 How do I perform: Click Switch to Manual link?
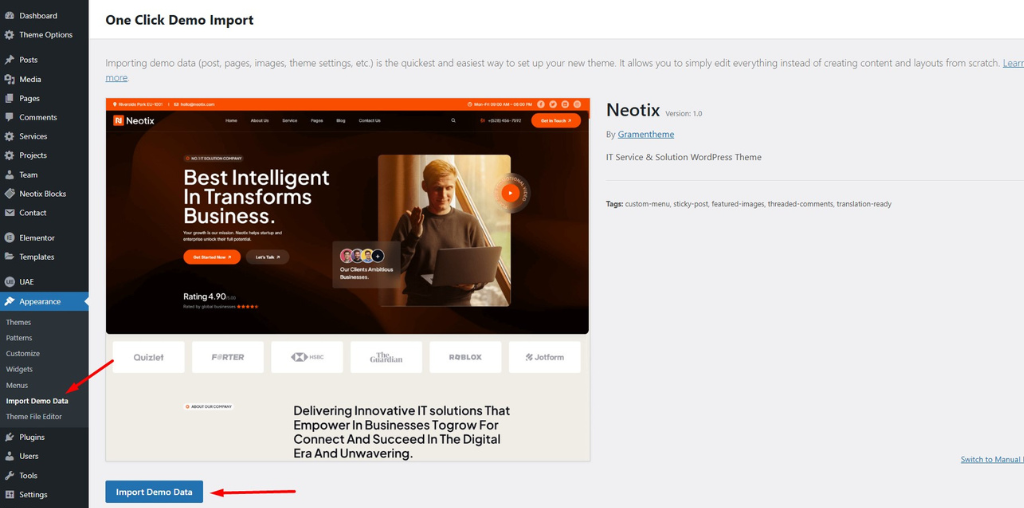991,459
